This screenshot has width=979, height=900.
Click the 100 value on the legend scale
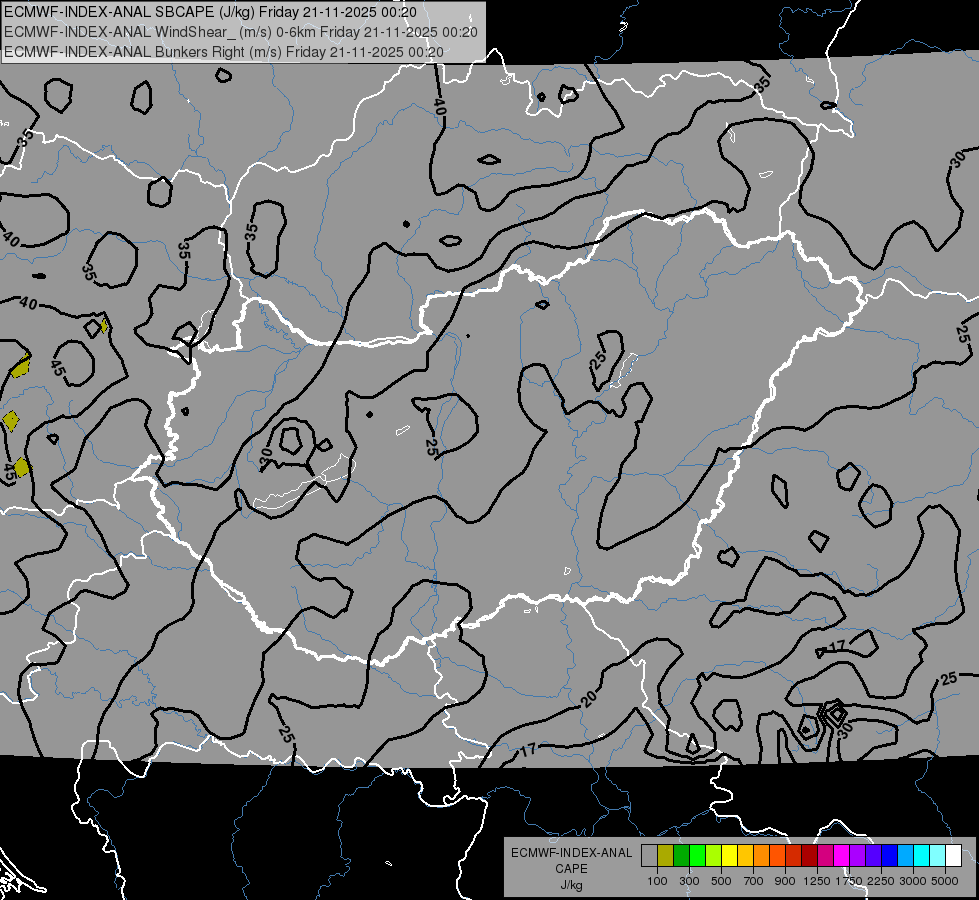pyautogui.click(x=657, y=881)
